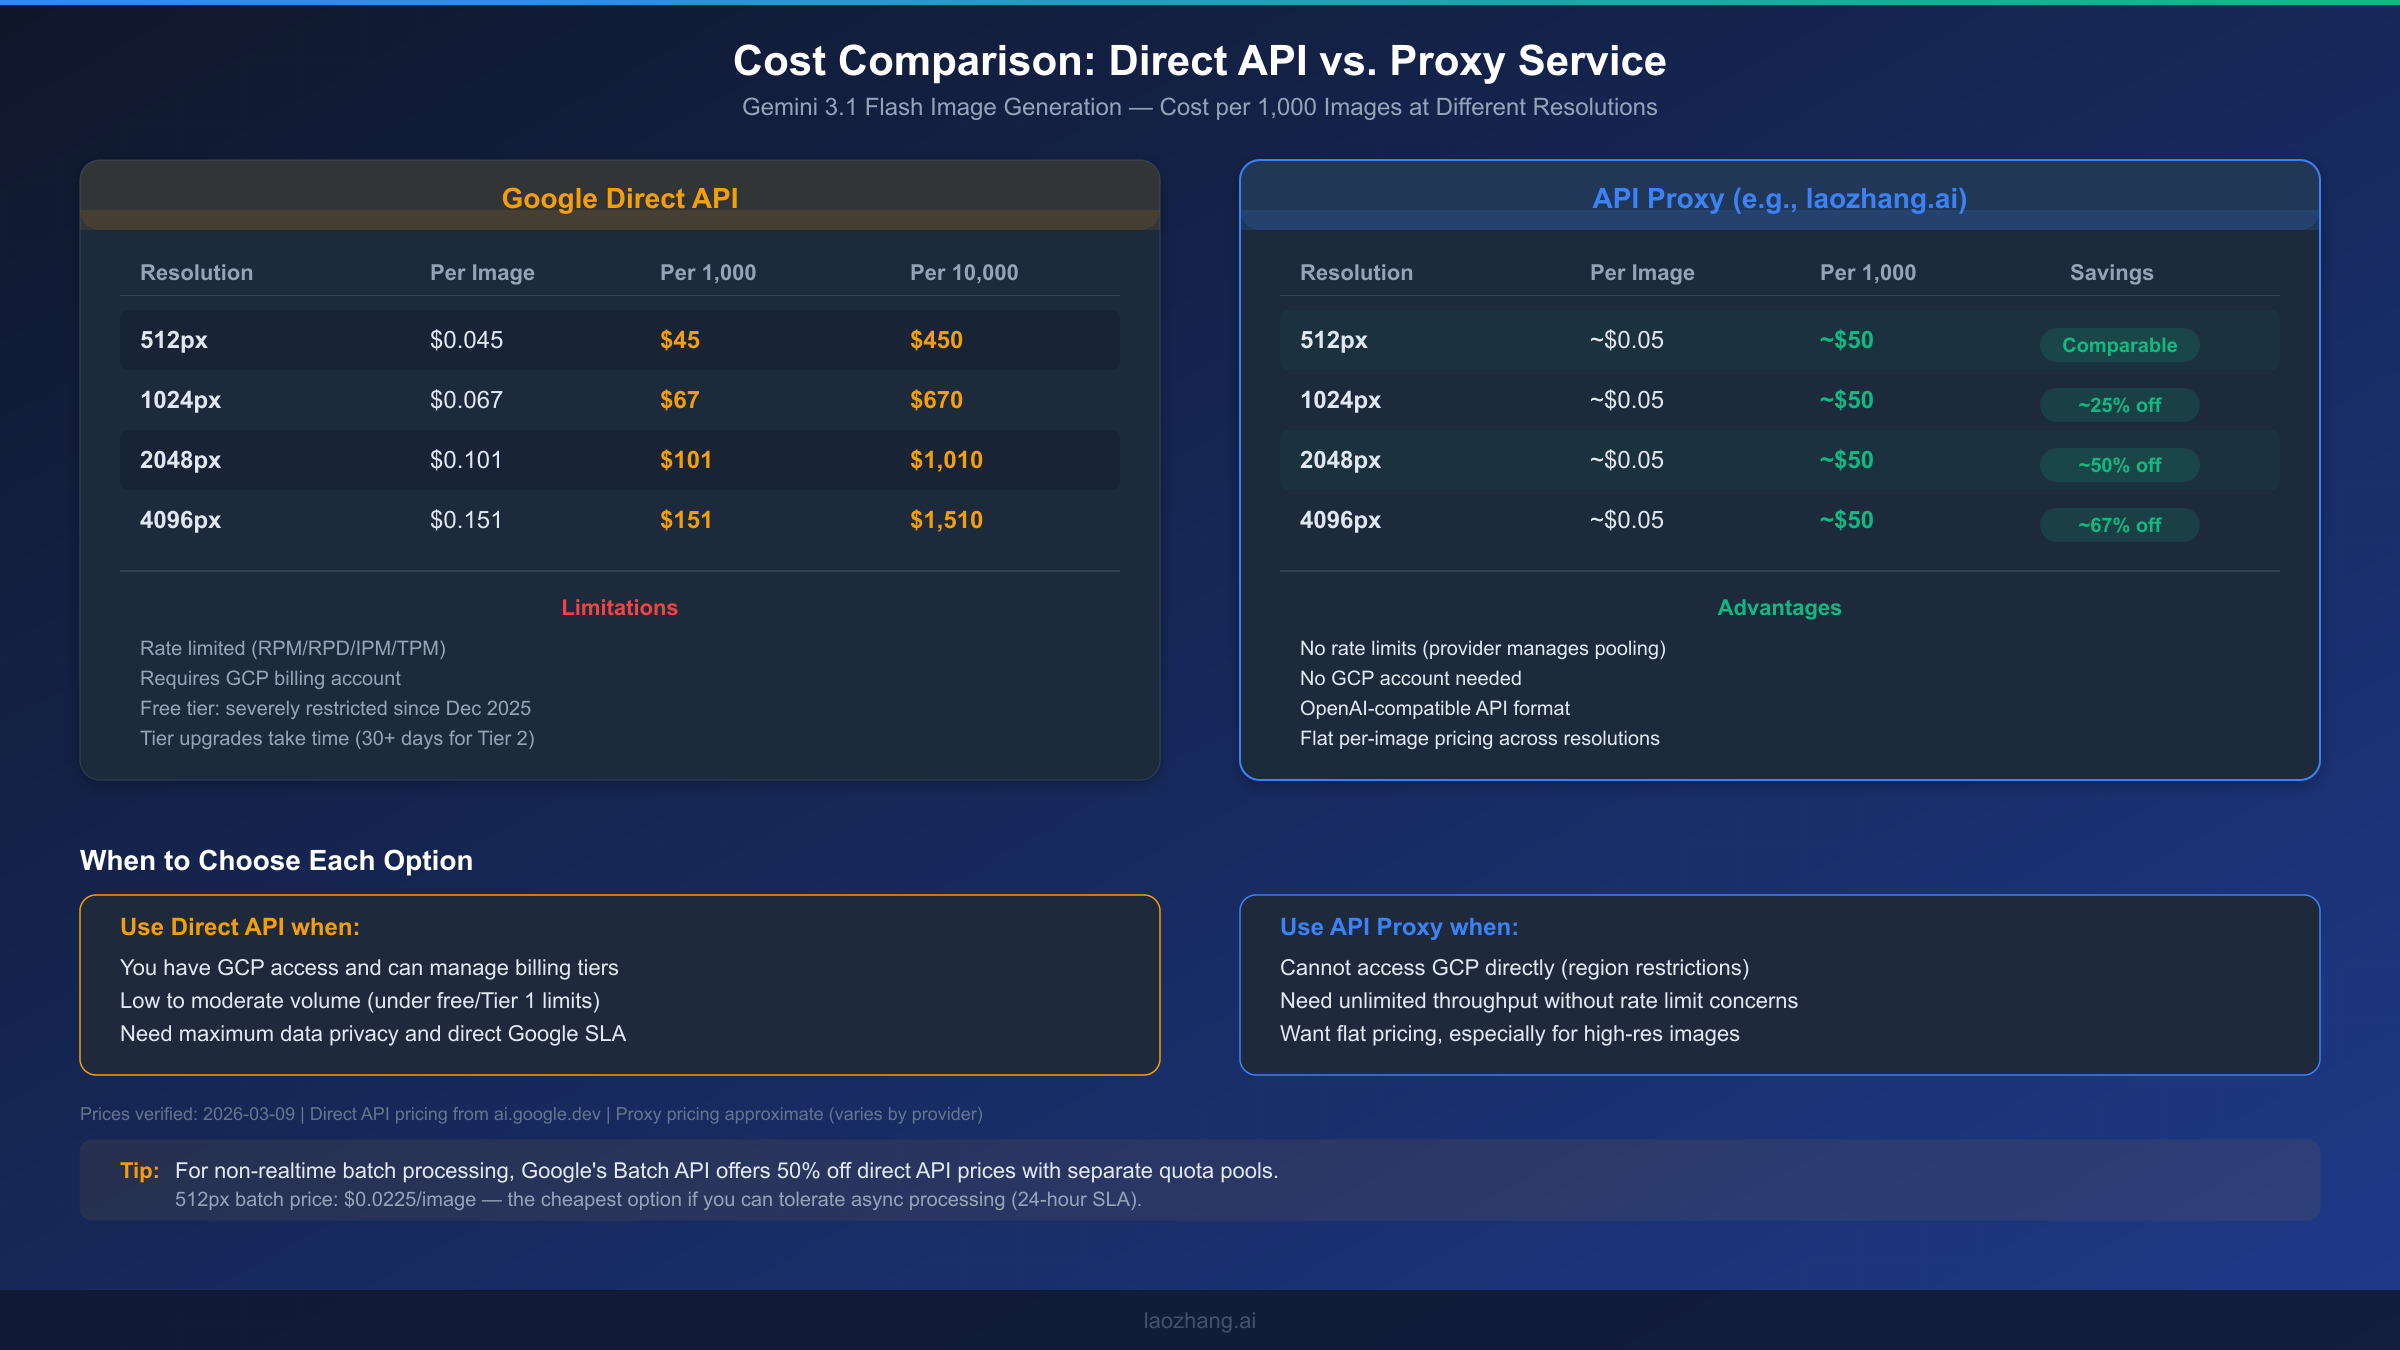Image resolution: width=2400 pixels, height=1350 pixels.
Task: Click the ~50% off savings badge
Action: point(2118,465)
